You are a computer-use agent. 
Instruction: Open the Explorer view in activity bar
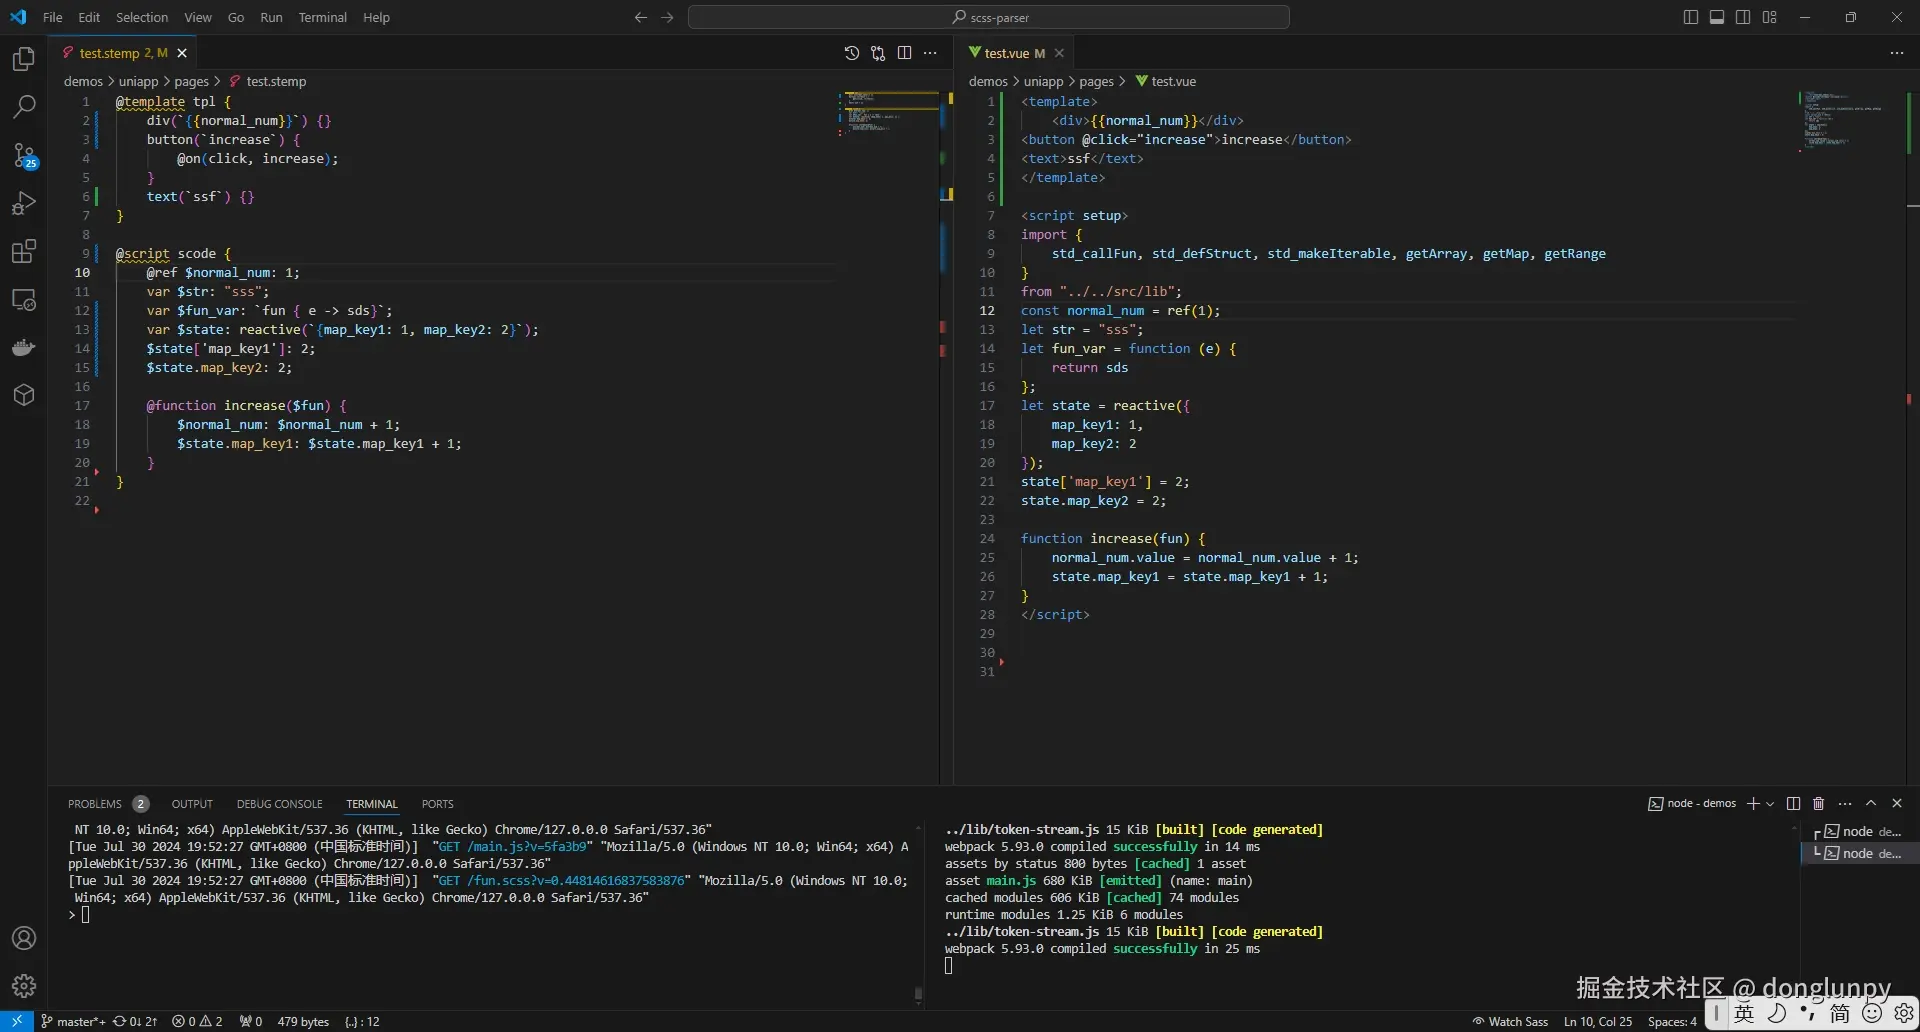coord(24,59)
